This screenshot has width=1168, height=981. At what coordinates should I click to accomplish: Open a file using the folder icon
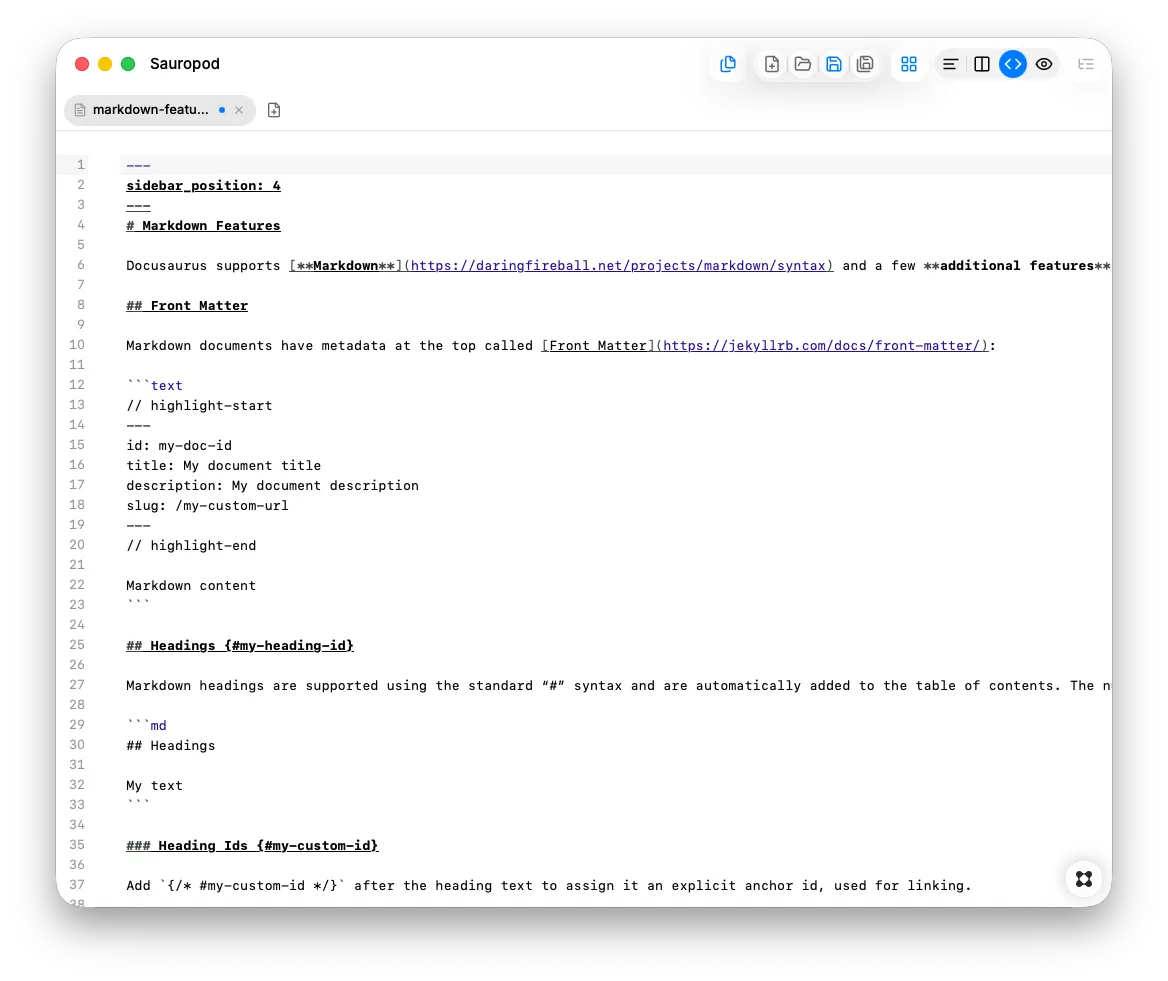click(x=802, y=64)
